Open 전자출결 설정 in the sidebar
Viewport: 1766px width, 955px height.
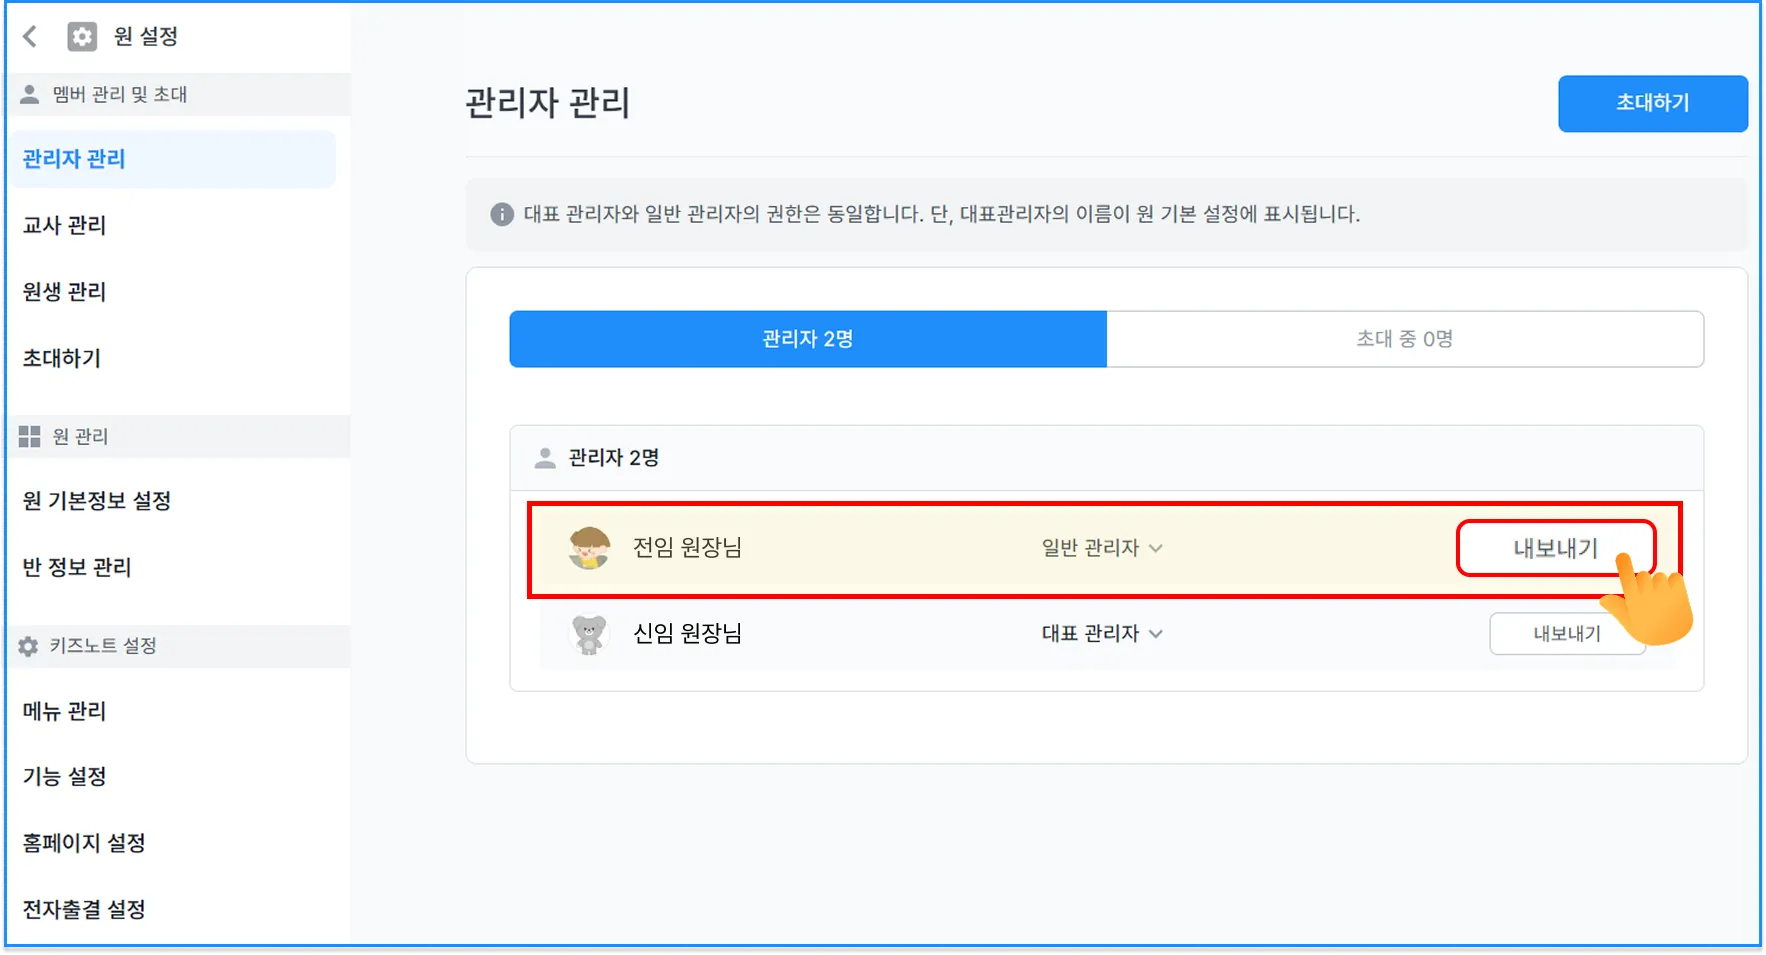pos(84,909)
